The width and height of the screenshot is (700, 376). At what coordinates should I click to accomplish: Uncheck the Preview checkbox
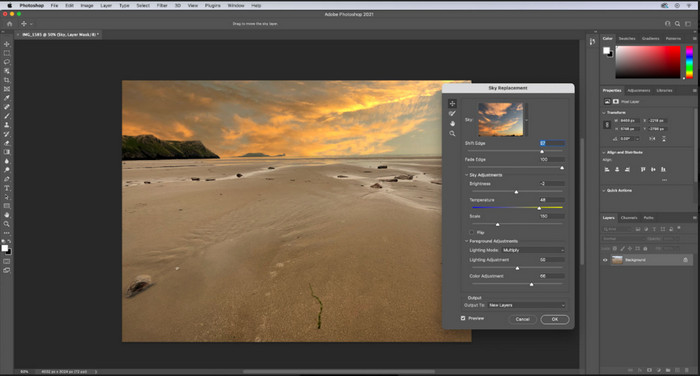point(463,318)
